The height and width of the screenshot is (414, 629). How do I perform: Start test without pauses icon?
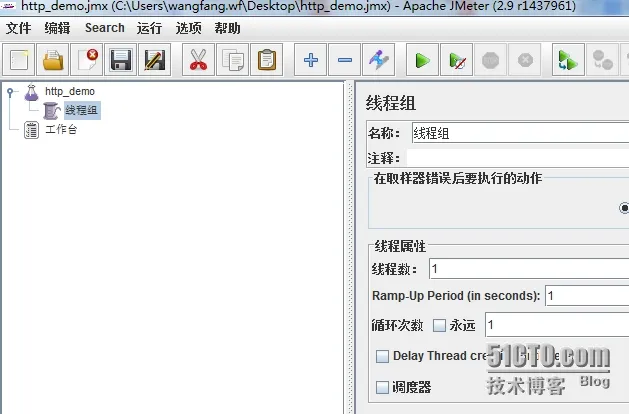pos(457,60)
